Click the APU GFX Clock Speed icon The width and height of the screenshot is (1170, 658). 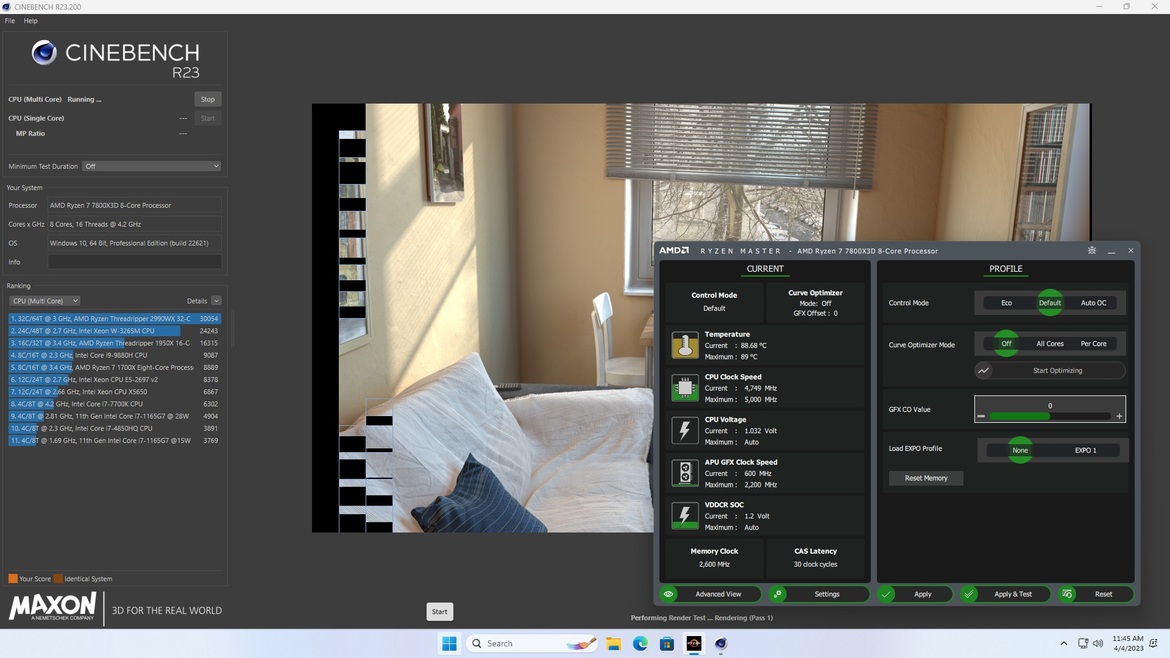(684, 473)
